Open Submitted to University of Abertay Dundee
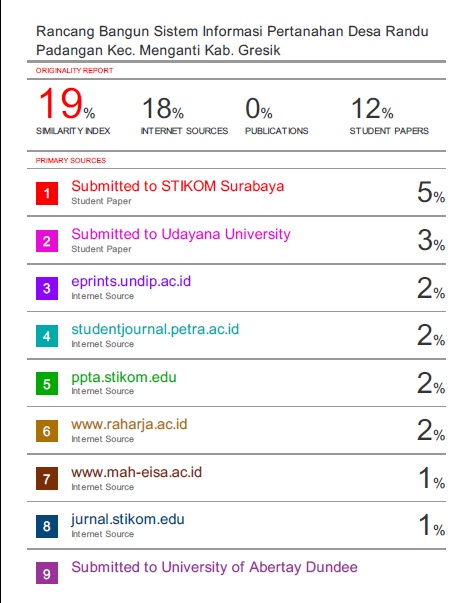Image resolution: width=469 pixels, height=603 pixels. (x=215, y=567)
